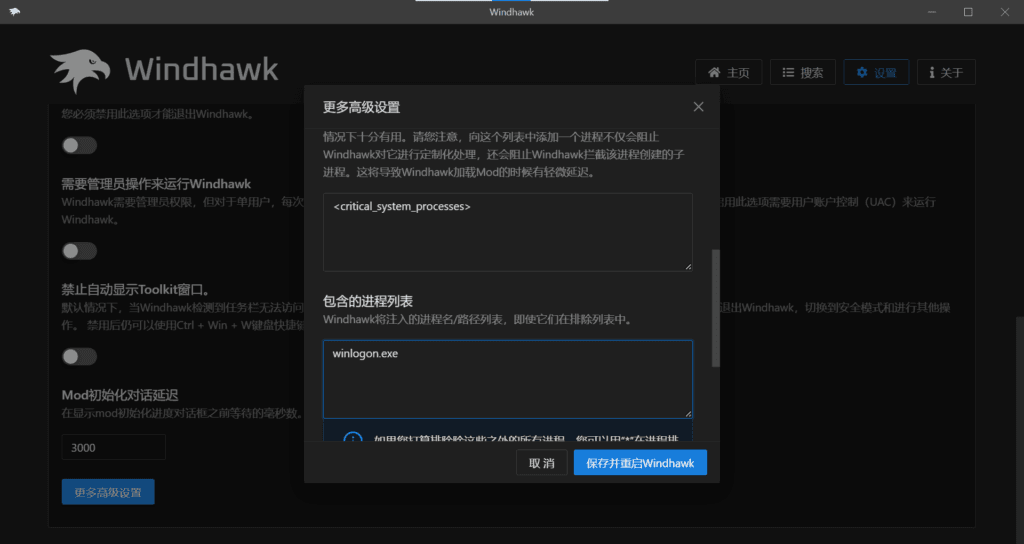This screenshot has width=1024, height=544.
Task: Toggle switch under 您必须禁用此选项才能退出Windhawk
Action: (80, 145)
